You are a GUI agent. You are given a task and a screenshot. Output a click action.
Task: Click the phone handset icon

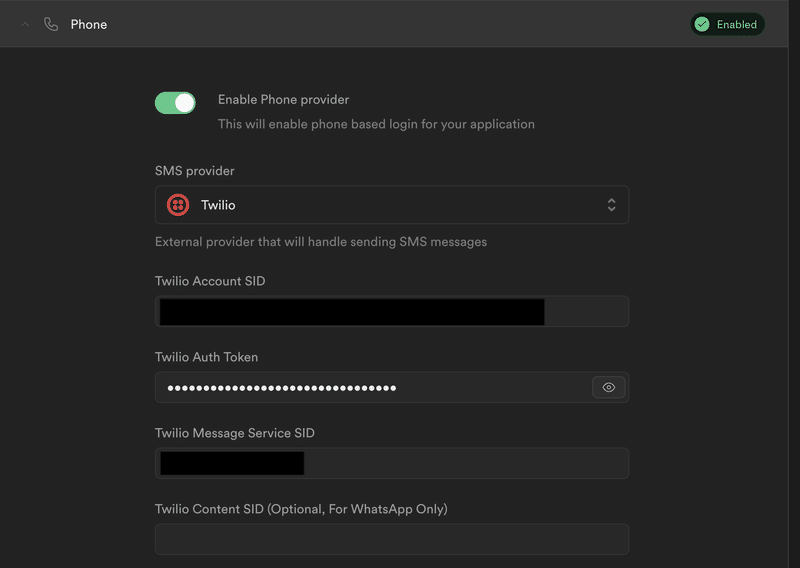(51, 24)
